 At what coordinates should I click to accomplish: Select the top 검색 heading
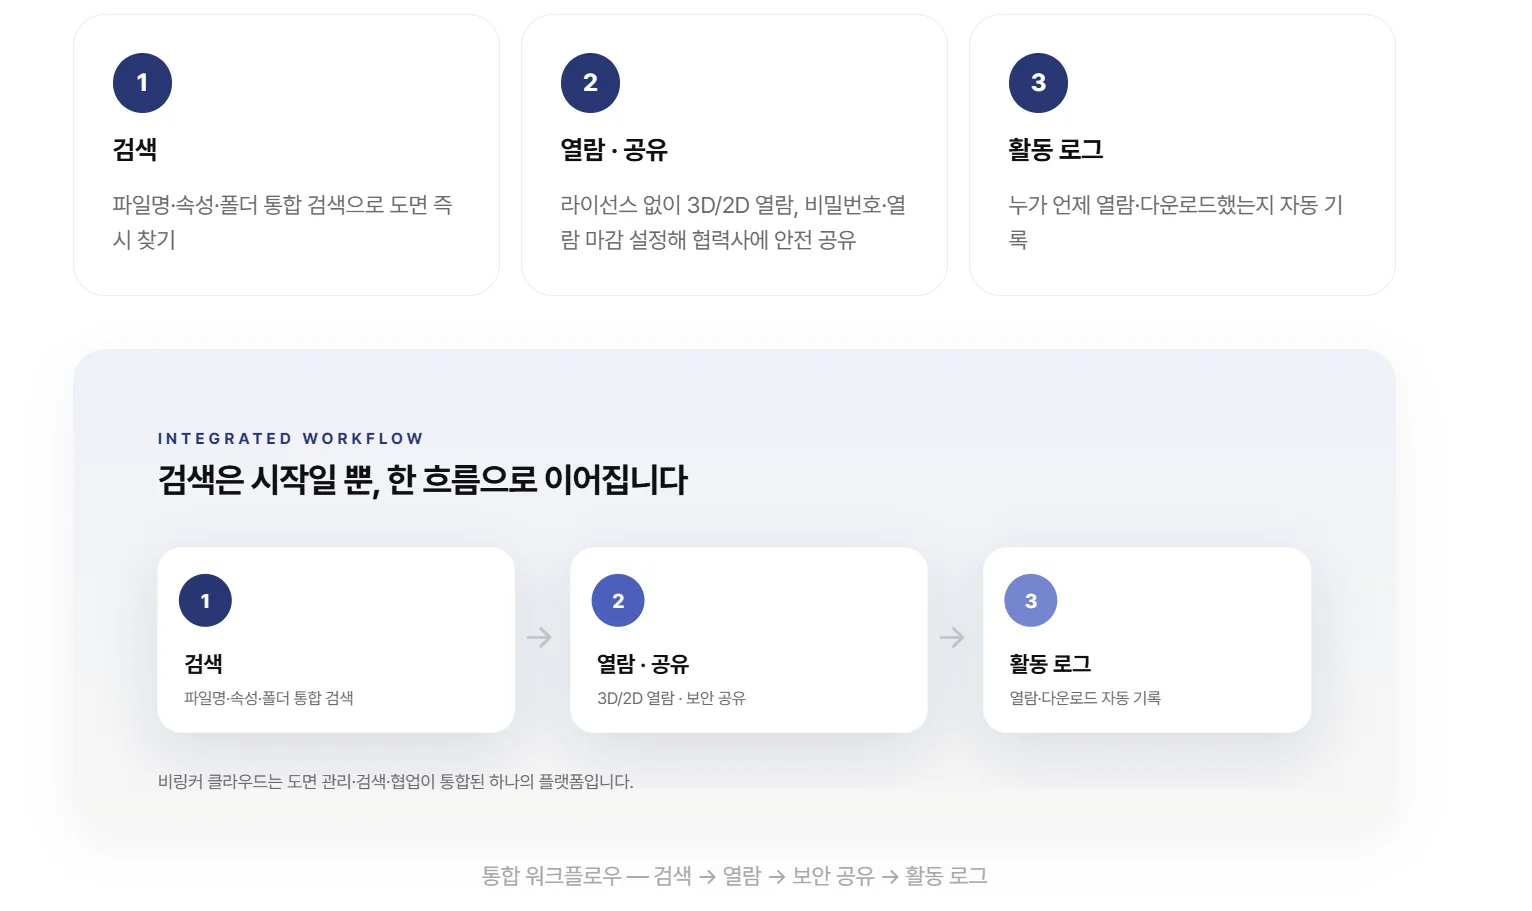(x=135, y=150)
